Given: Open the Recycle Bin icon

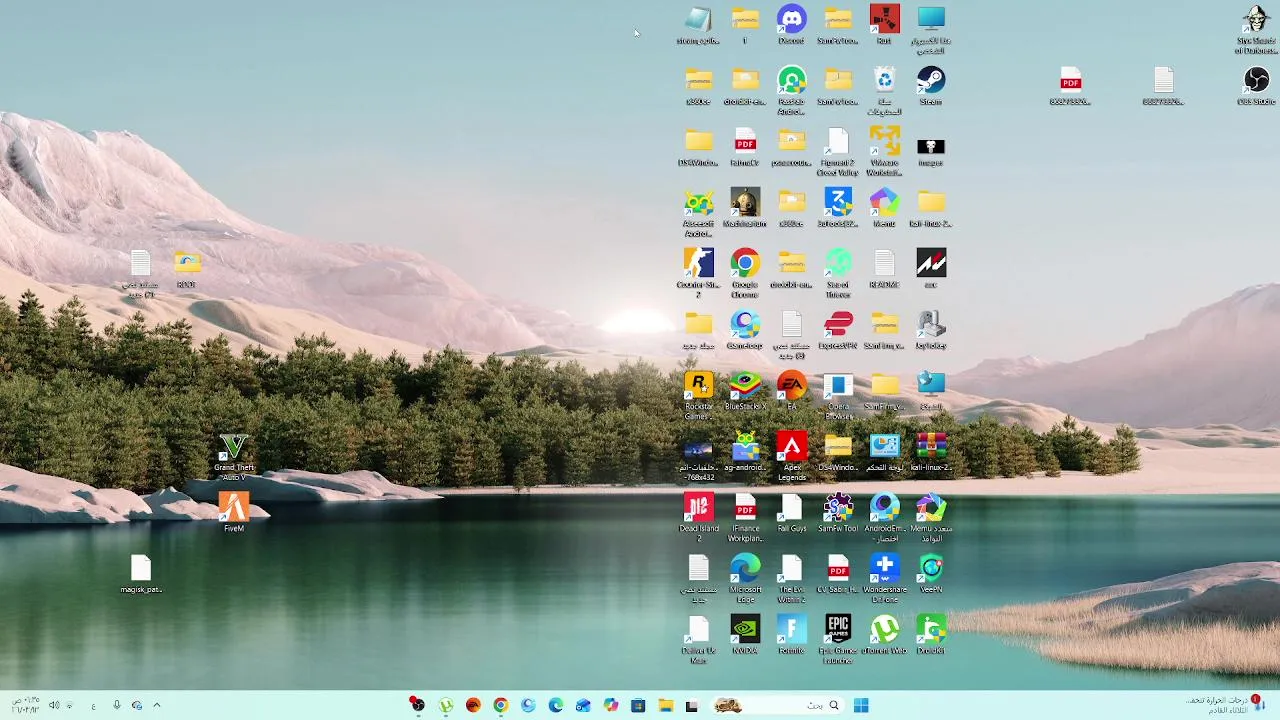Looking at the screenshot, I should click(x=884, y=91).
